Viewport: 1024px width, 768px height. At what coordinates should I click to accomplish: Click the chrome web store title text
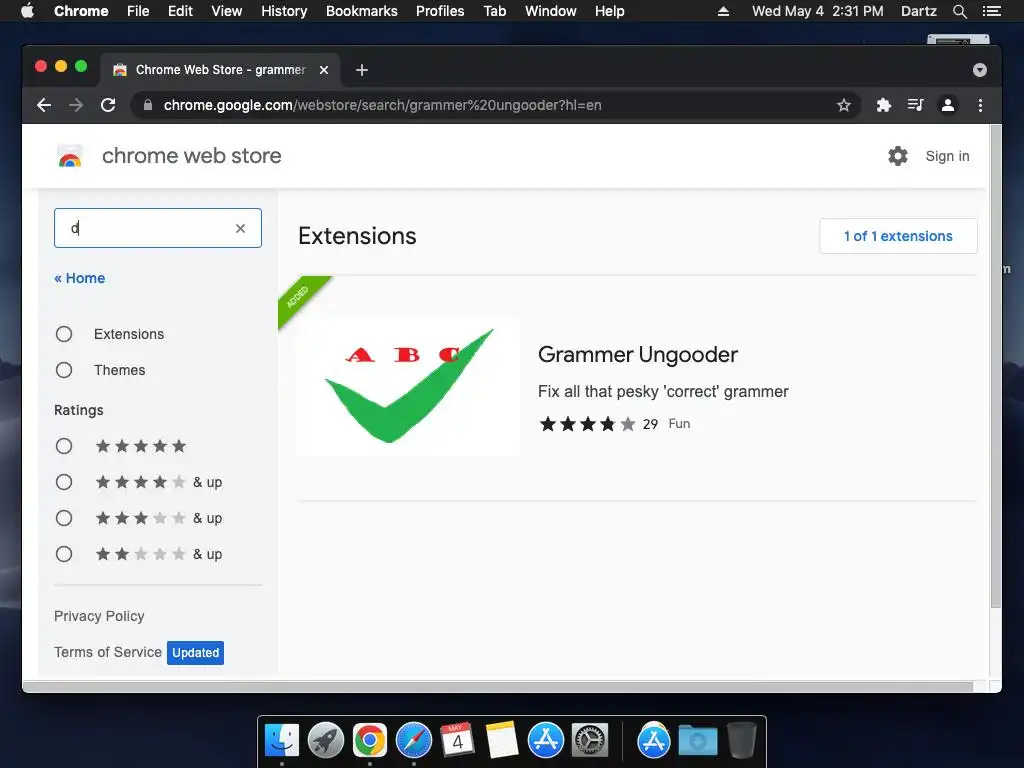pos(191,156)
